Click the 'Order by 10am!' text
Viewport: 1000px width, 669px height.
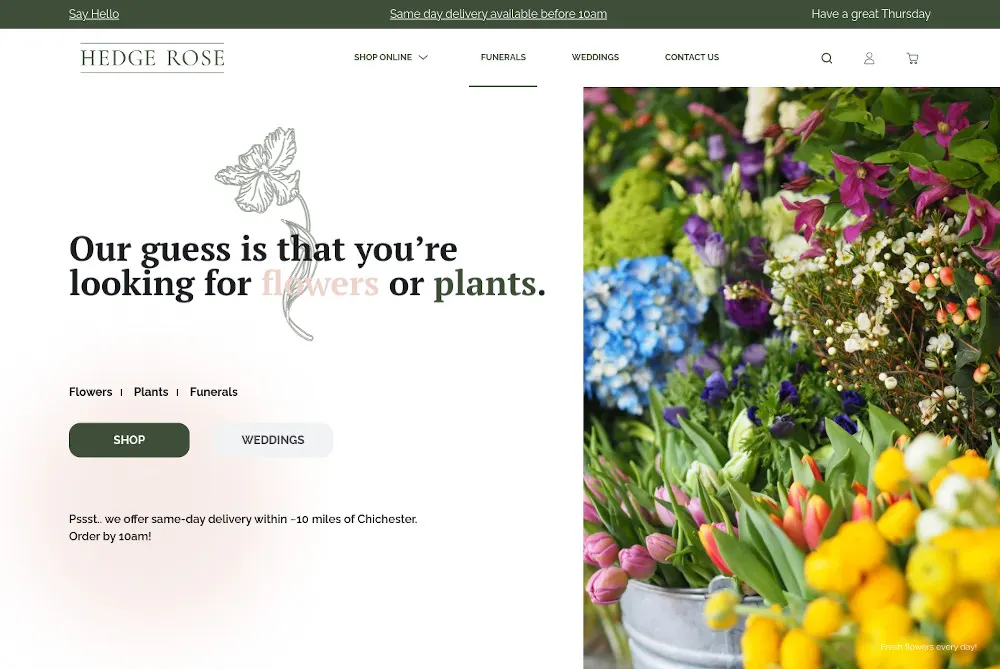[110, 536]
